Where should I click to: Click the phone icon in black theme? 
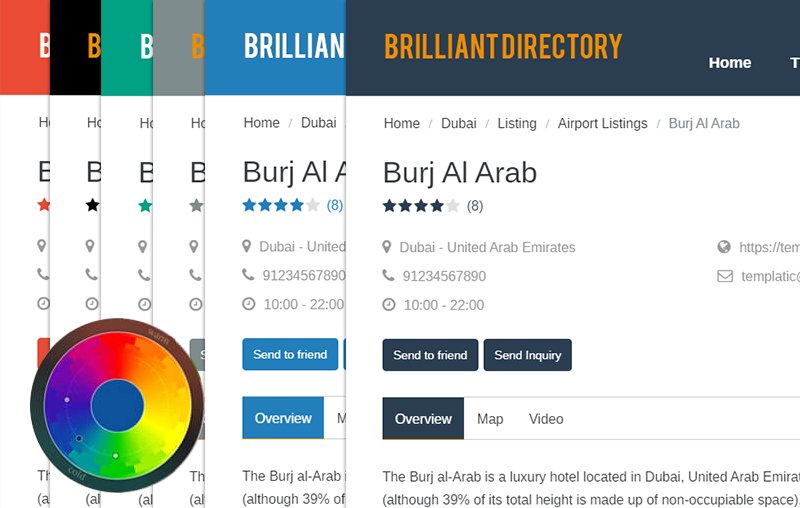[x=91, y=275]
